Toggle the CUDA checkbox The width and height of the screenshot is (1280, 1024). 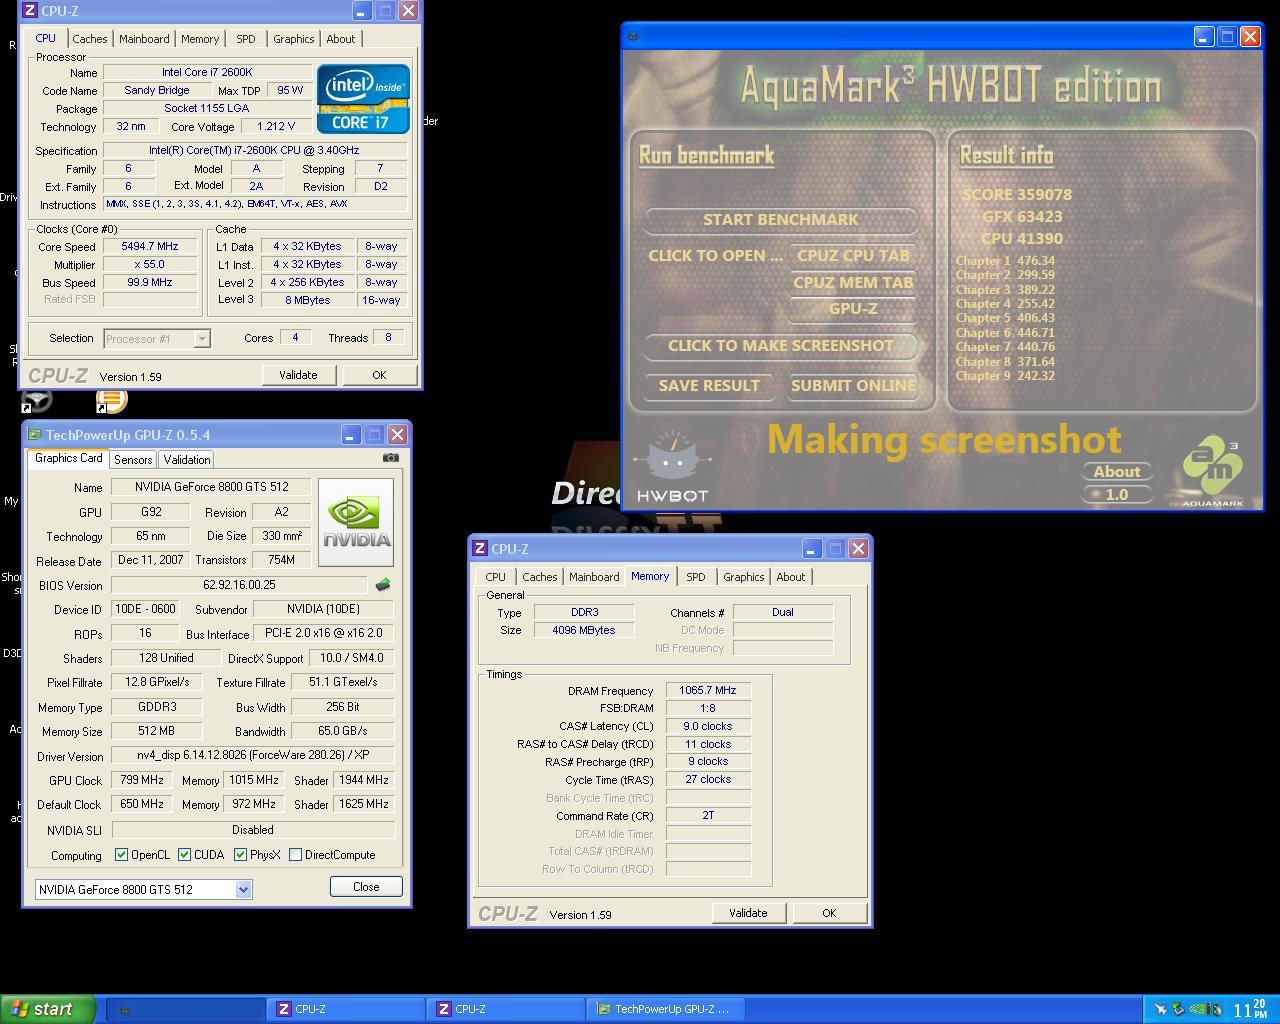[184, 854]
